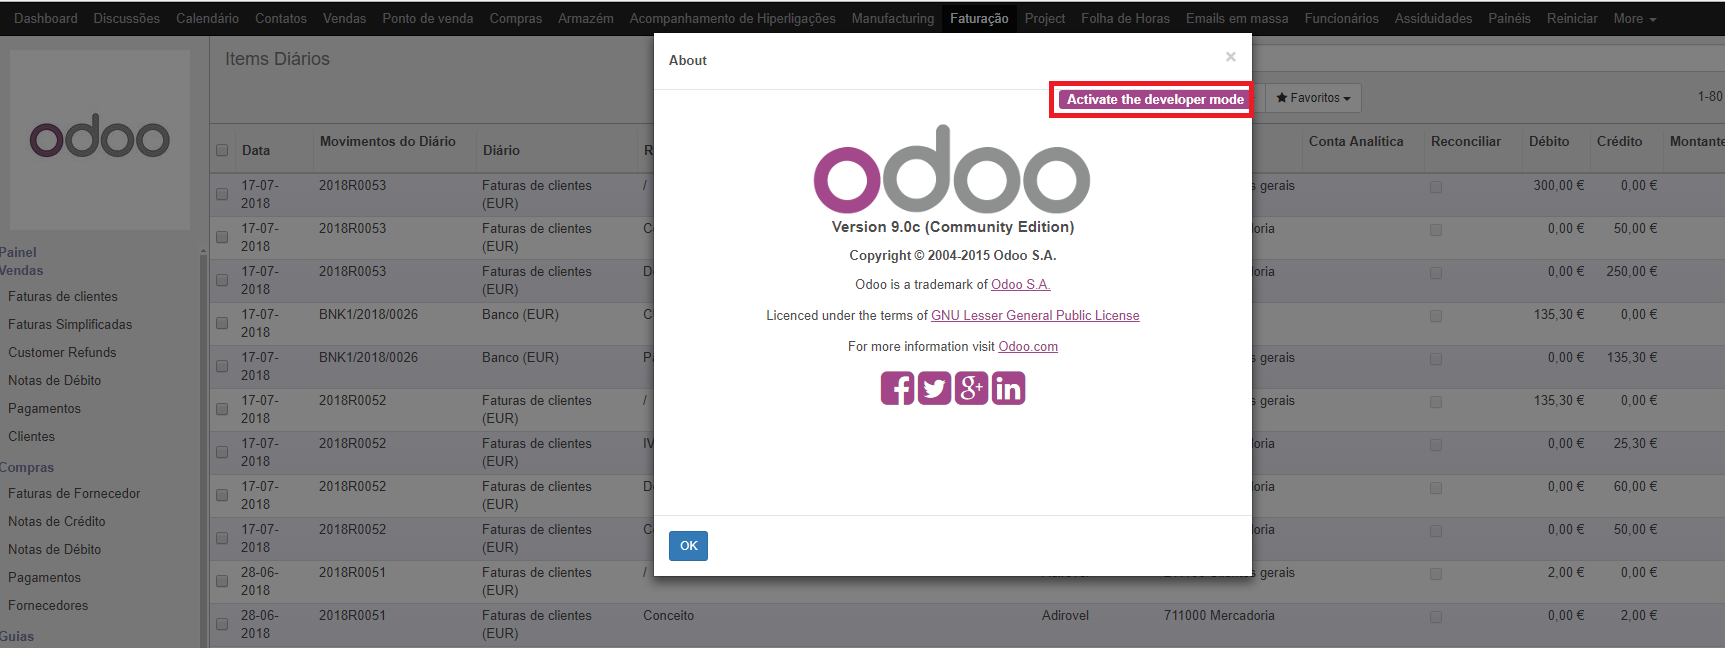Click the large Odoo logo in dialog
The height and width of the screenshot is (648, 1725).
951,170
